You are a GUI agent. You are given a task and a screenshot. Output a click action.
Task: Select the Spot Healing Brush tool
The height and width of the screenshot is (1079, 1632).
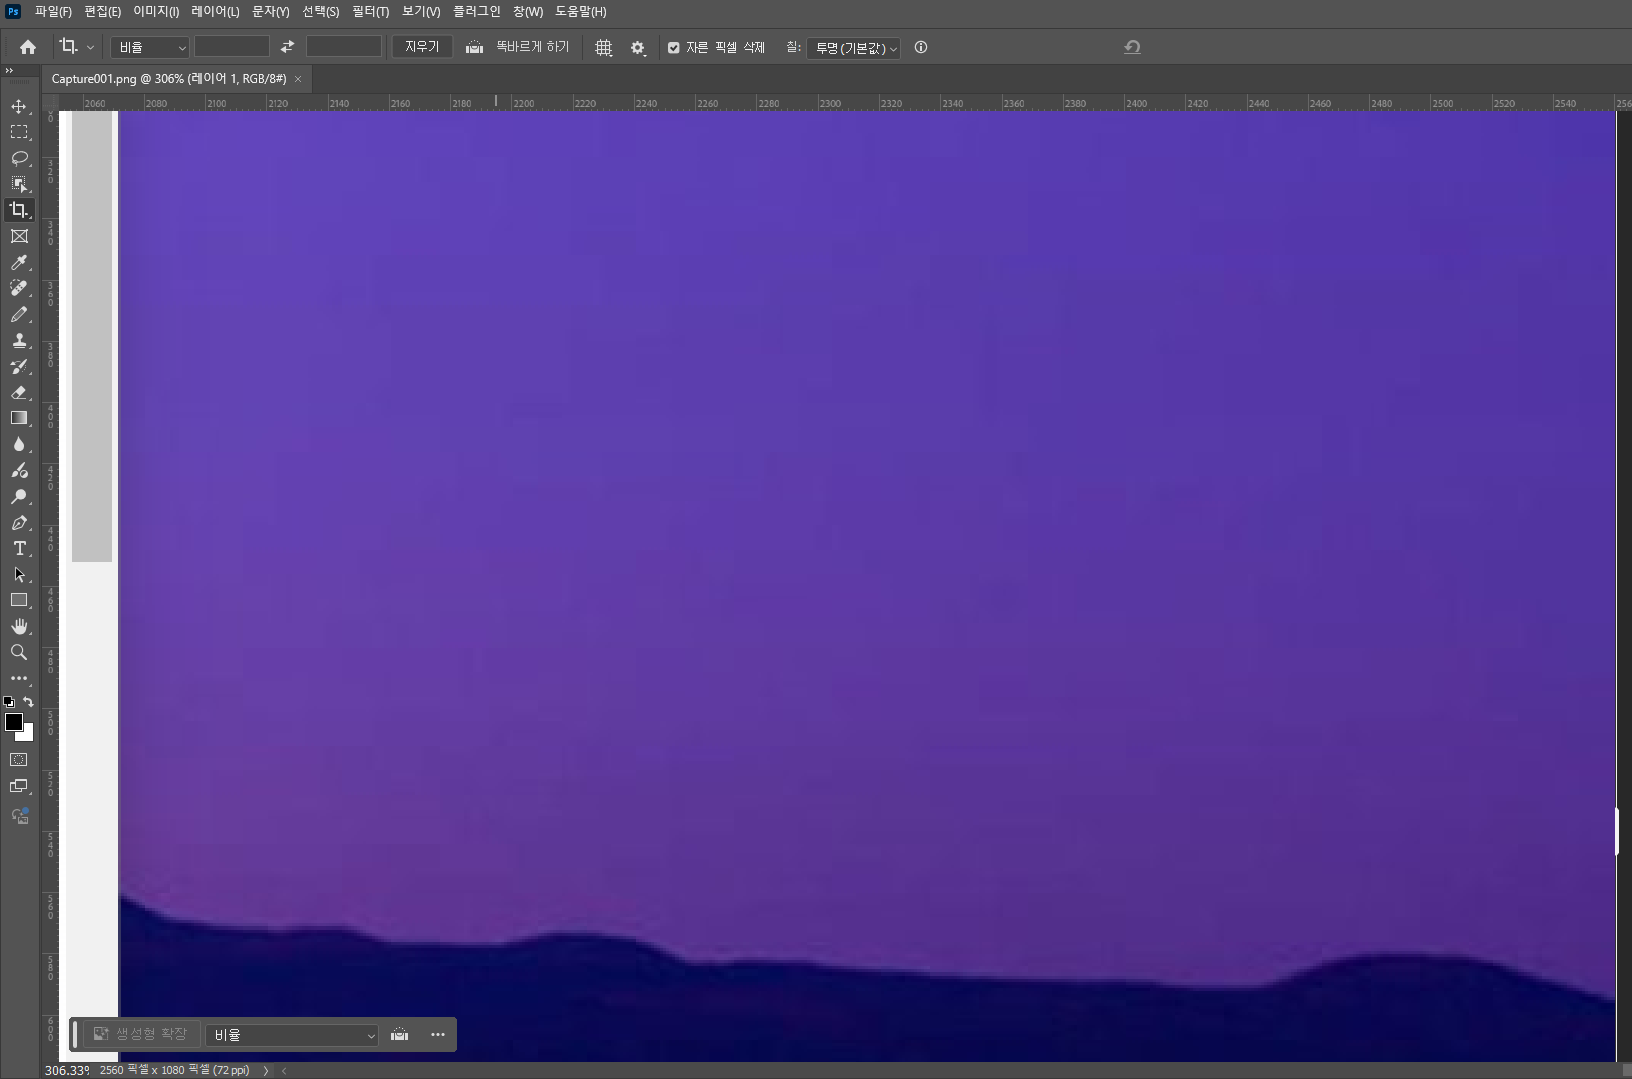[19, 288]
